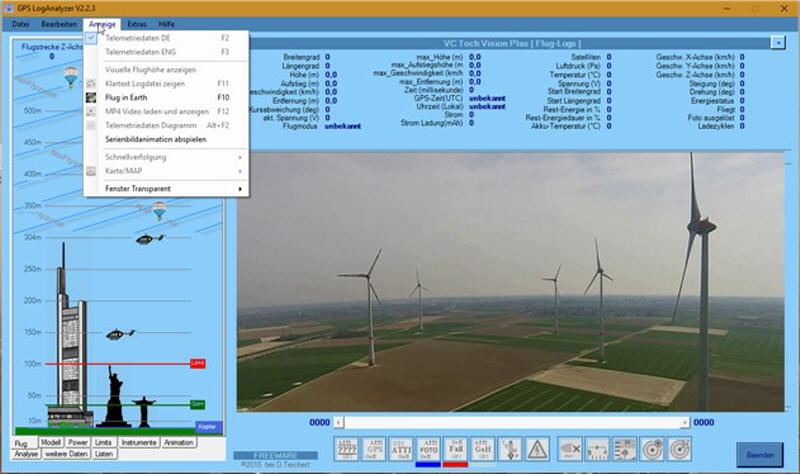Viewport: 800px width, 474px height.
Task: Click the ATTI ???? mode icon
Action: click(347, 450)
